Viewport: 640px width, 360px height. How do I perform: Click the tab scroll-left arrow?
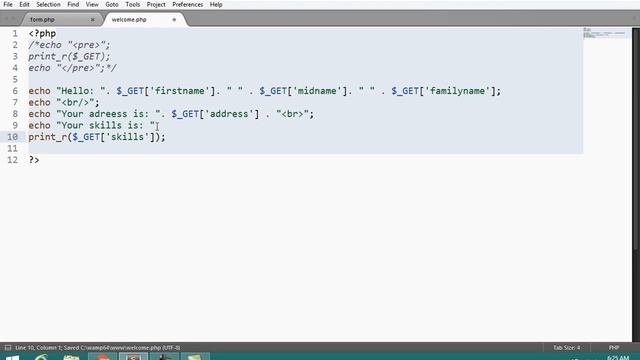point(6,19)
